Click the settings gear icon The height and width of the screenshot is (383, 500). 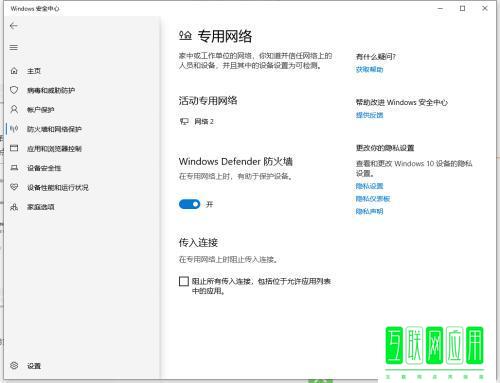coord(14,365)
